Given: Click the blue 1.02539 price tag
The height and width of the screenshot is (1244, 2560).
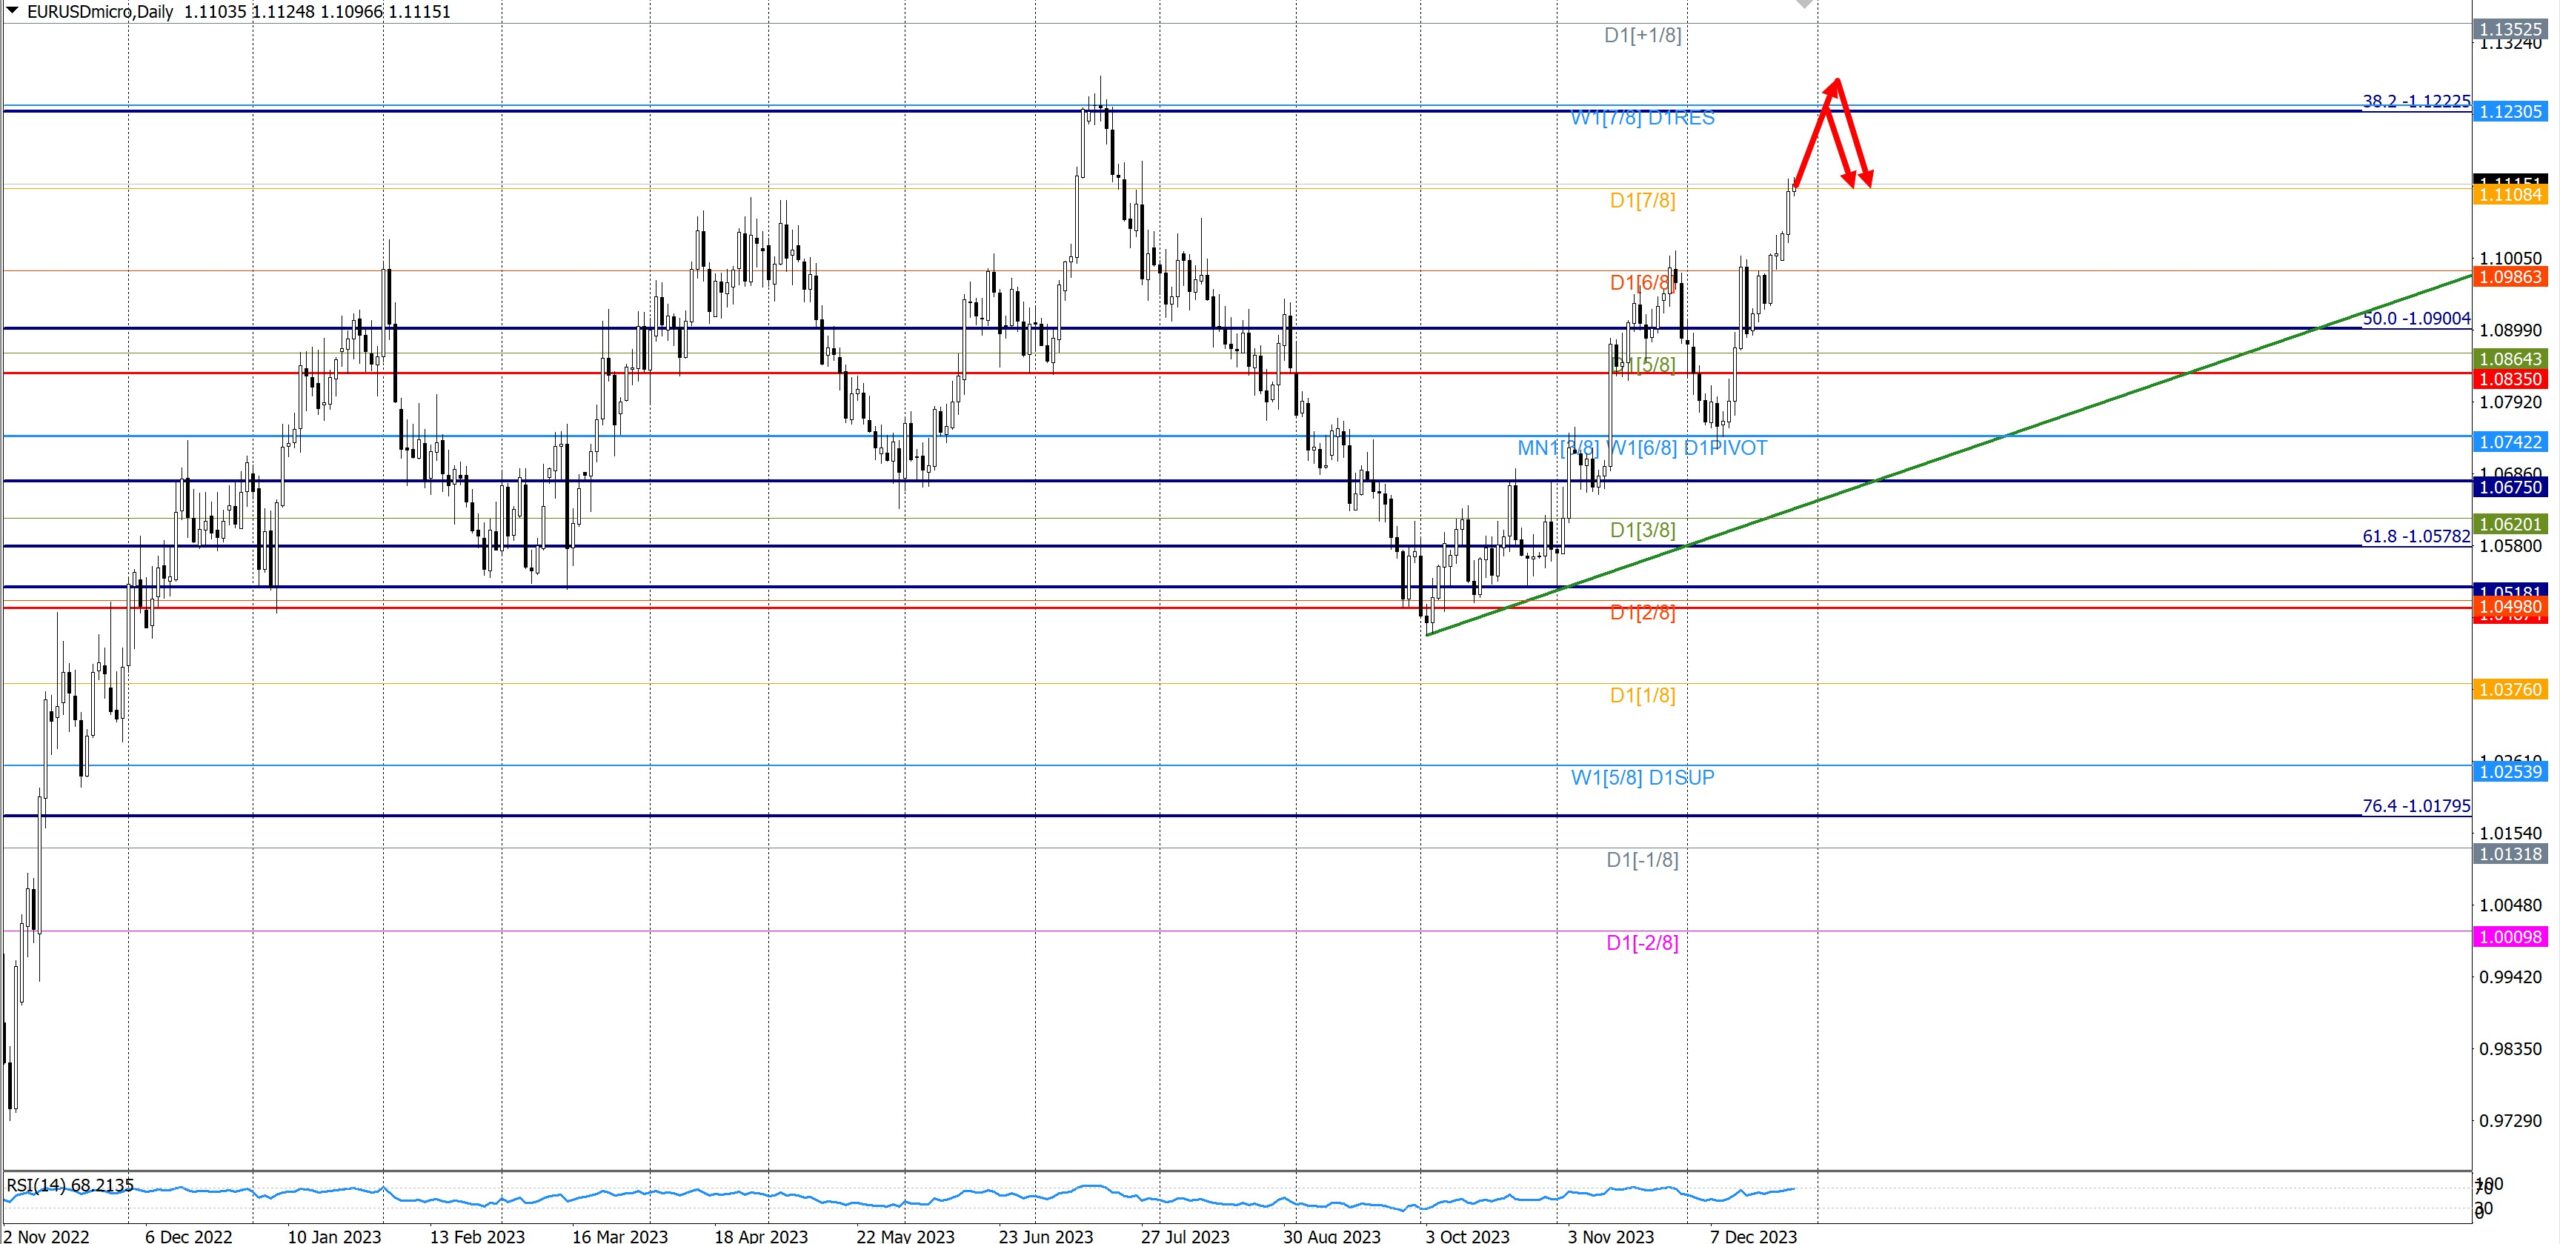Looking at the screenshot, I should (x=2510, y=771).
